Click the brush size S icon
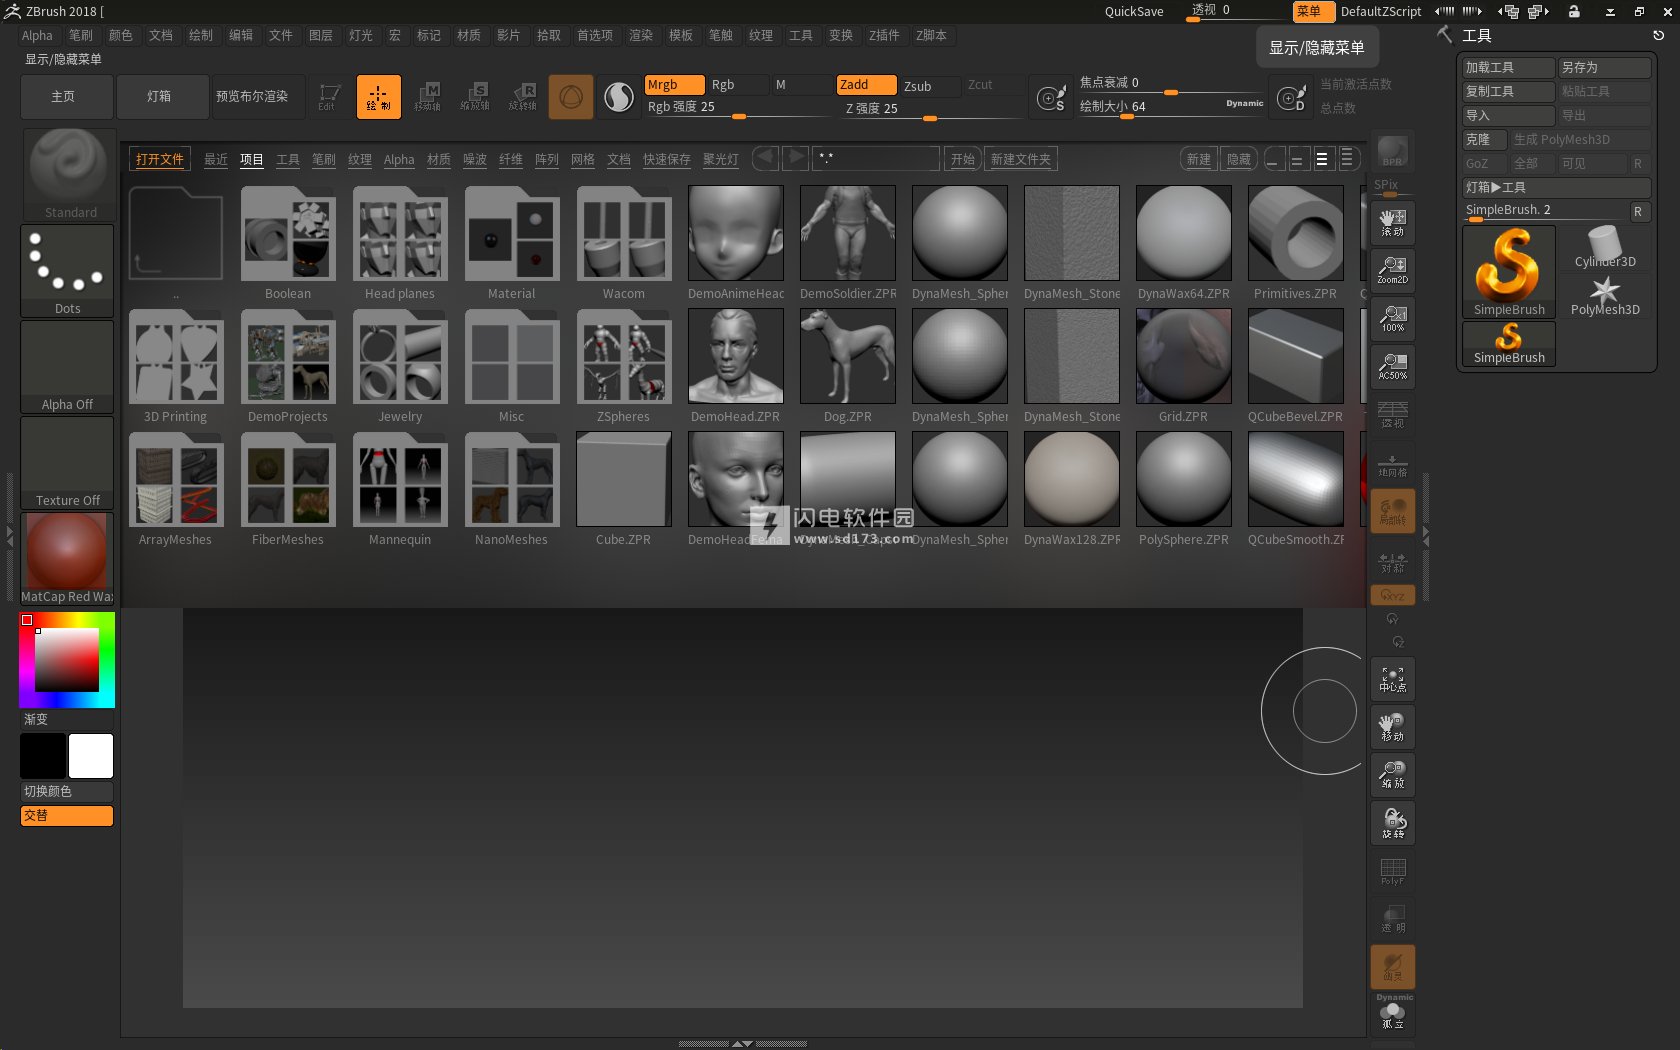 1051,98
